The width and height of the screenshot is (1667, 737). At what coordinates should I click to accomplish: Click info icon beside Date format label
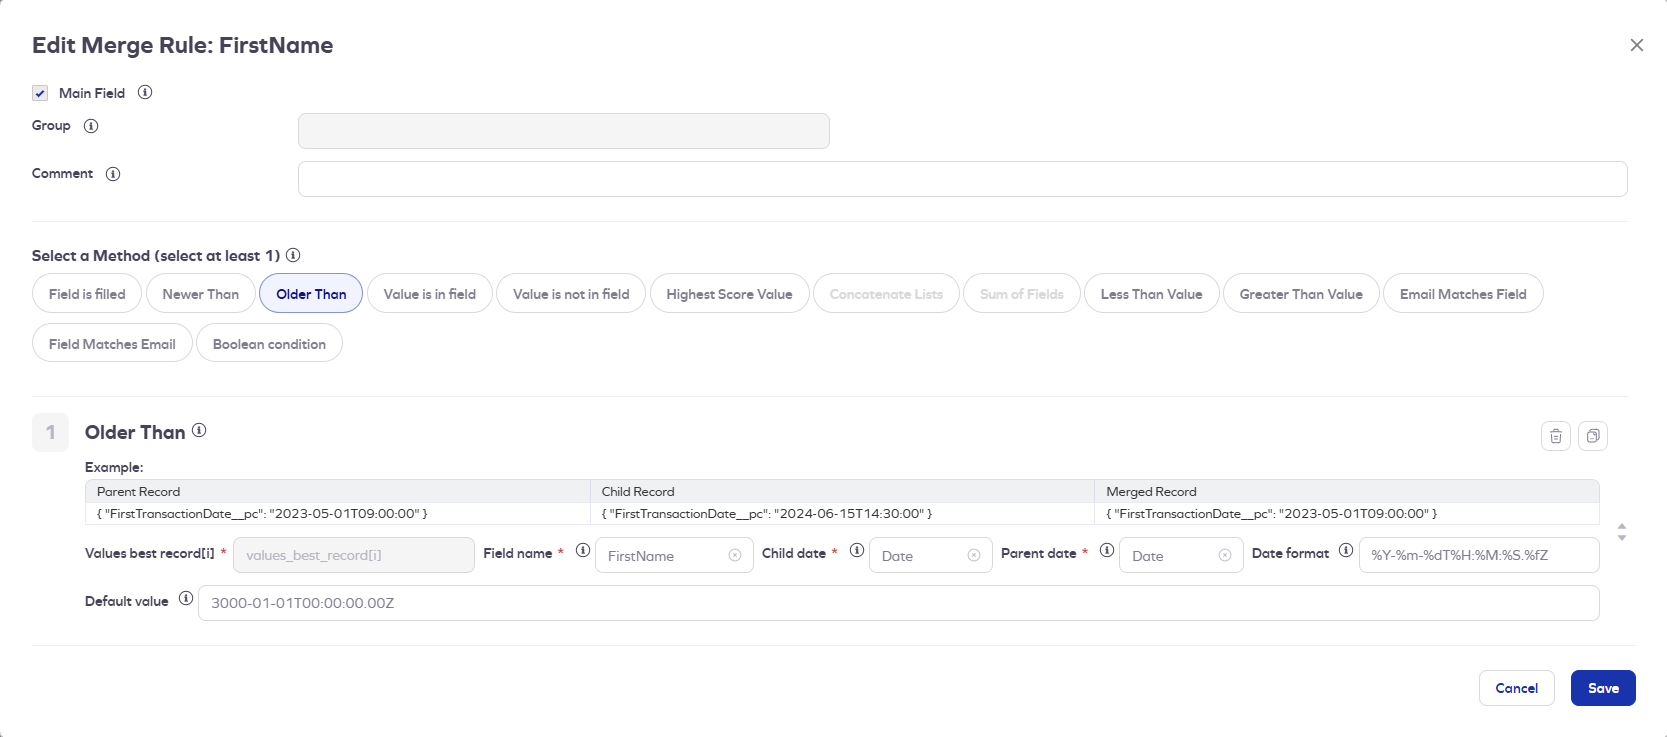(1346, 551)
